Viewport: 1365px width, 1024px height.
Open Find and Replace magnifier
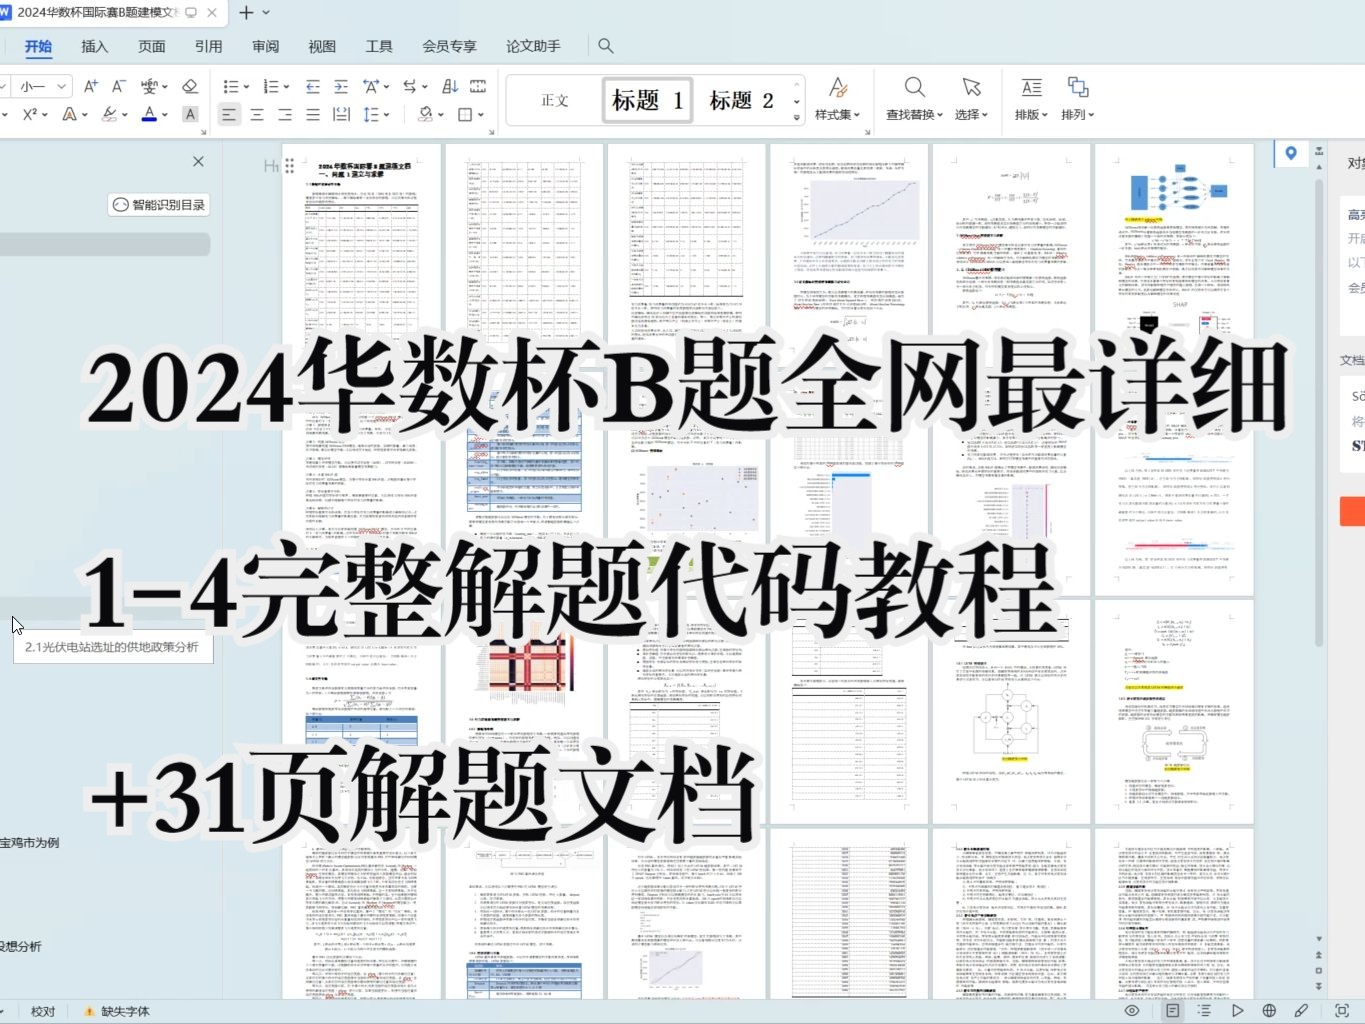[914, 87]
